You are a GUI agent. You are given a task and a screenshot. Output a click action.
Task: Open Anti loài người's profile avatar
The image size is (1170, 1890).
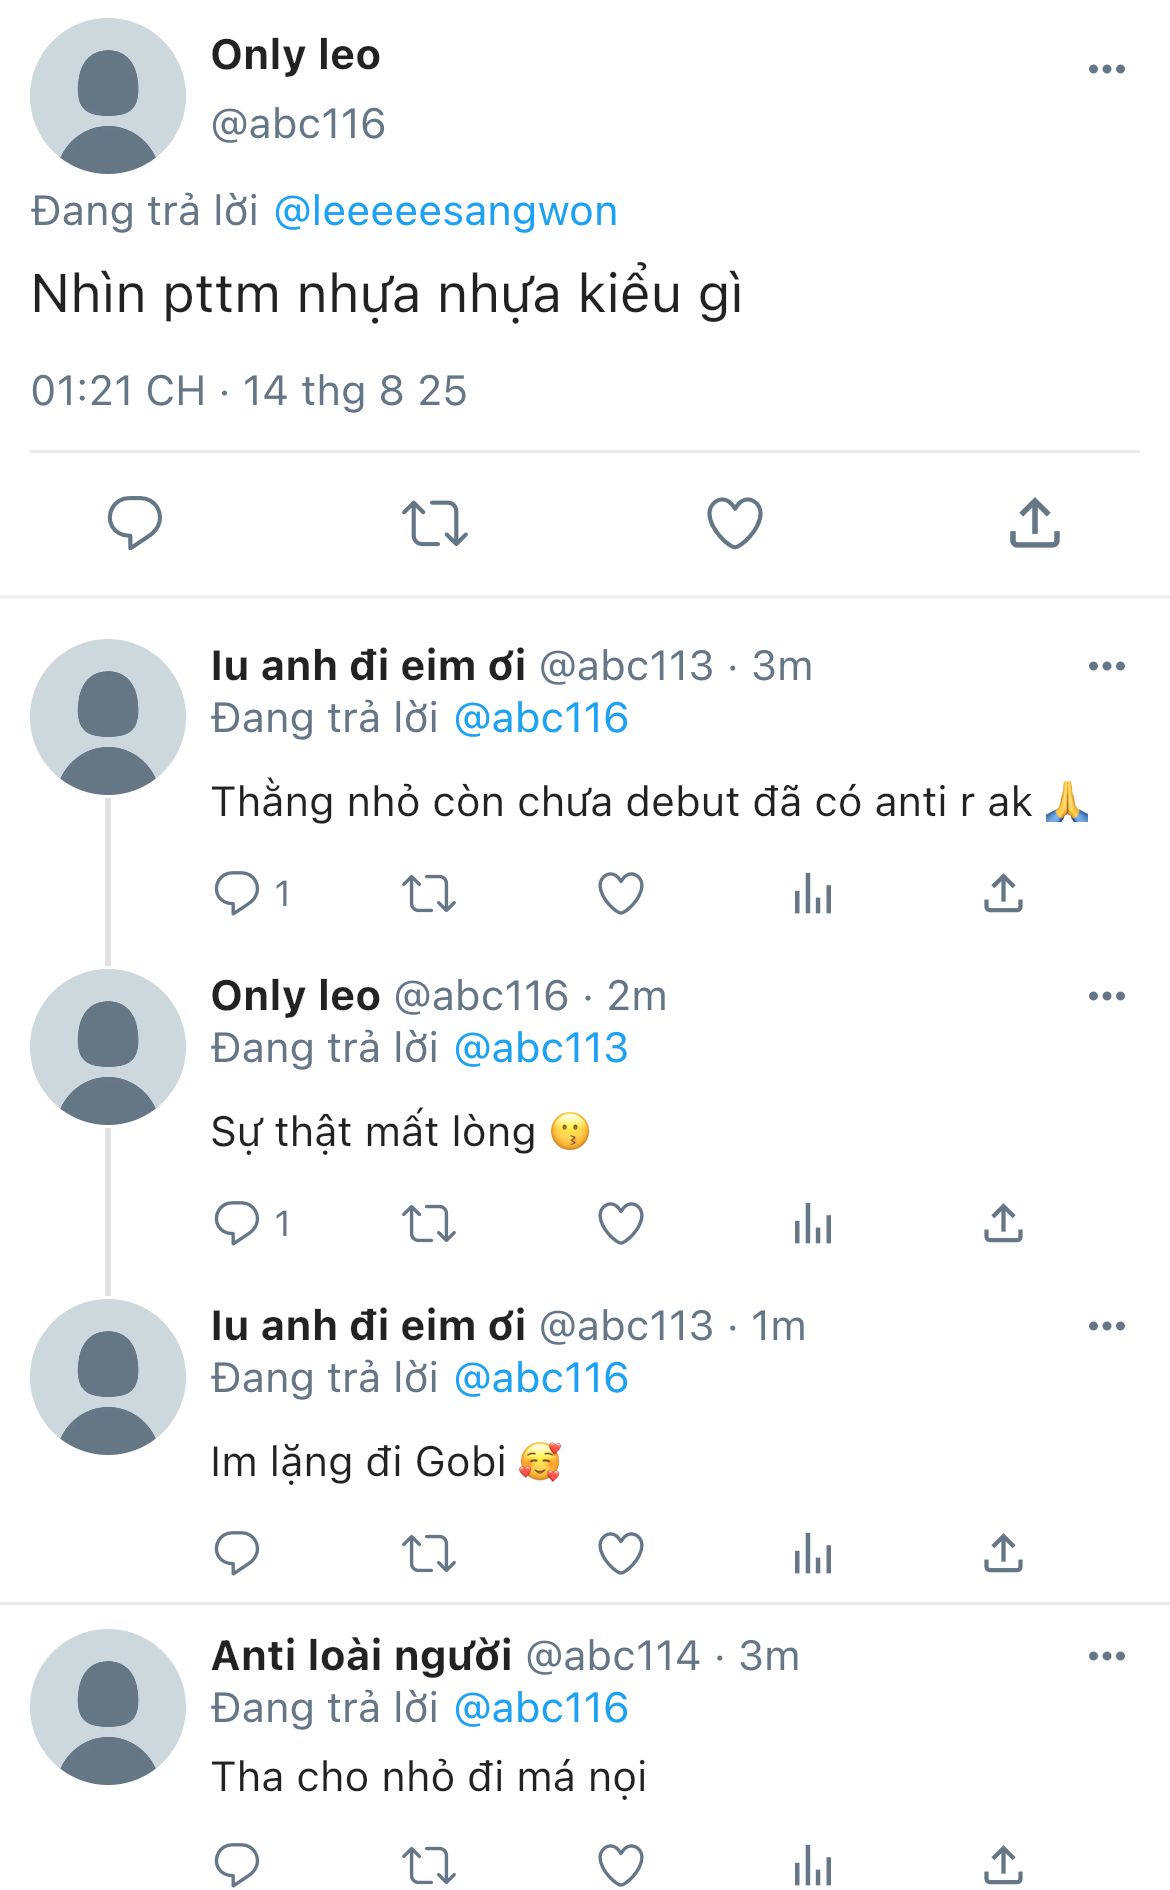[x=108, y=1707]
